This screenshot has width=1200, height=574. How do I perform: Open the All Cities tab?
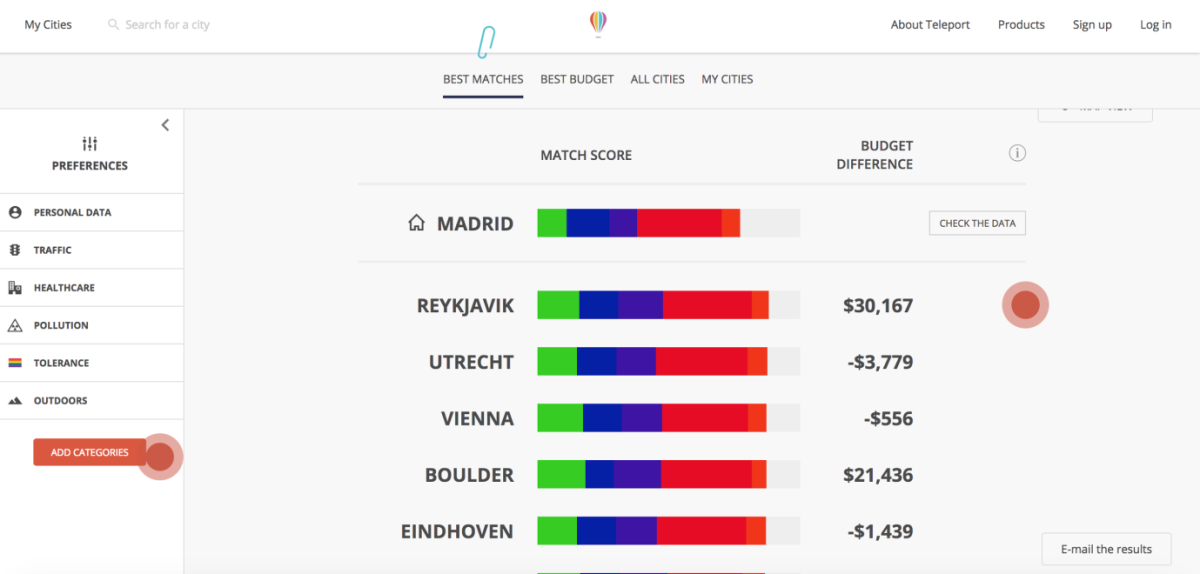[657, 79]
